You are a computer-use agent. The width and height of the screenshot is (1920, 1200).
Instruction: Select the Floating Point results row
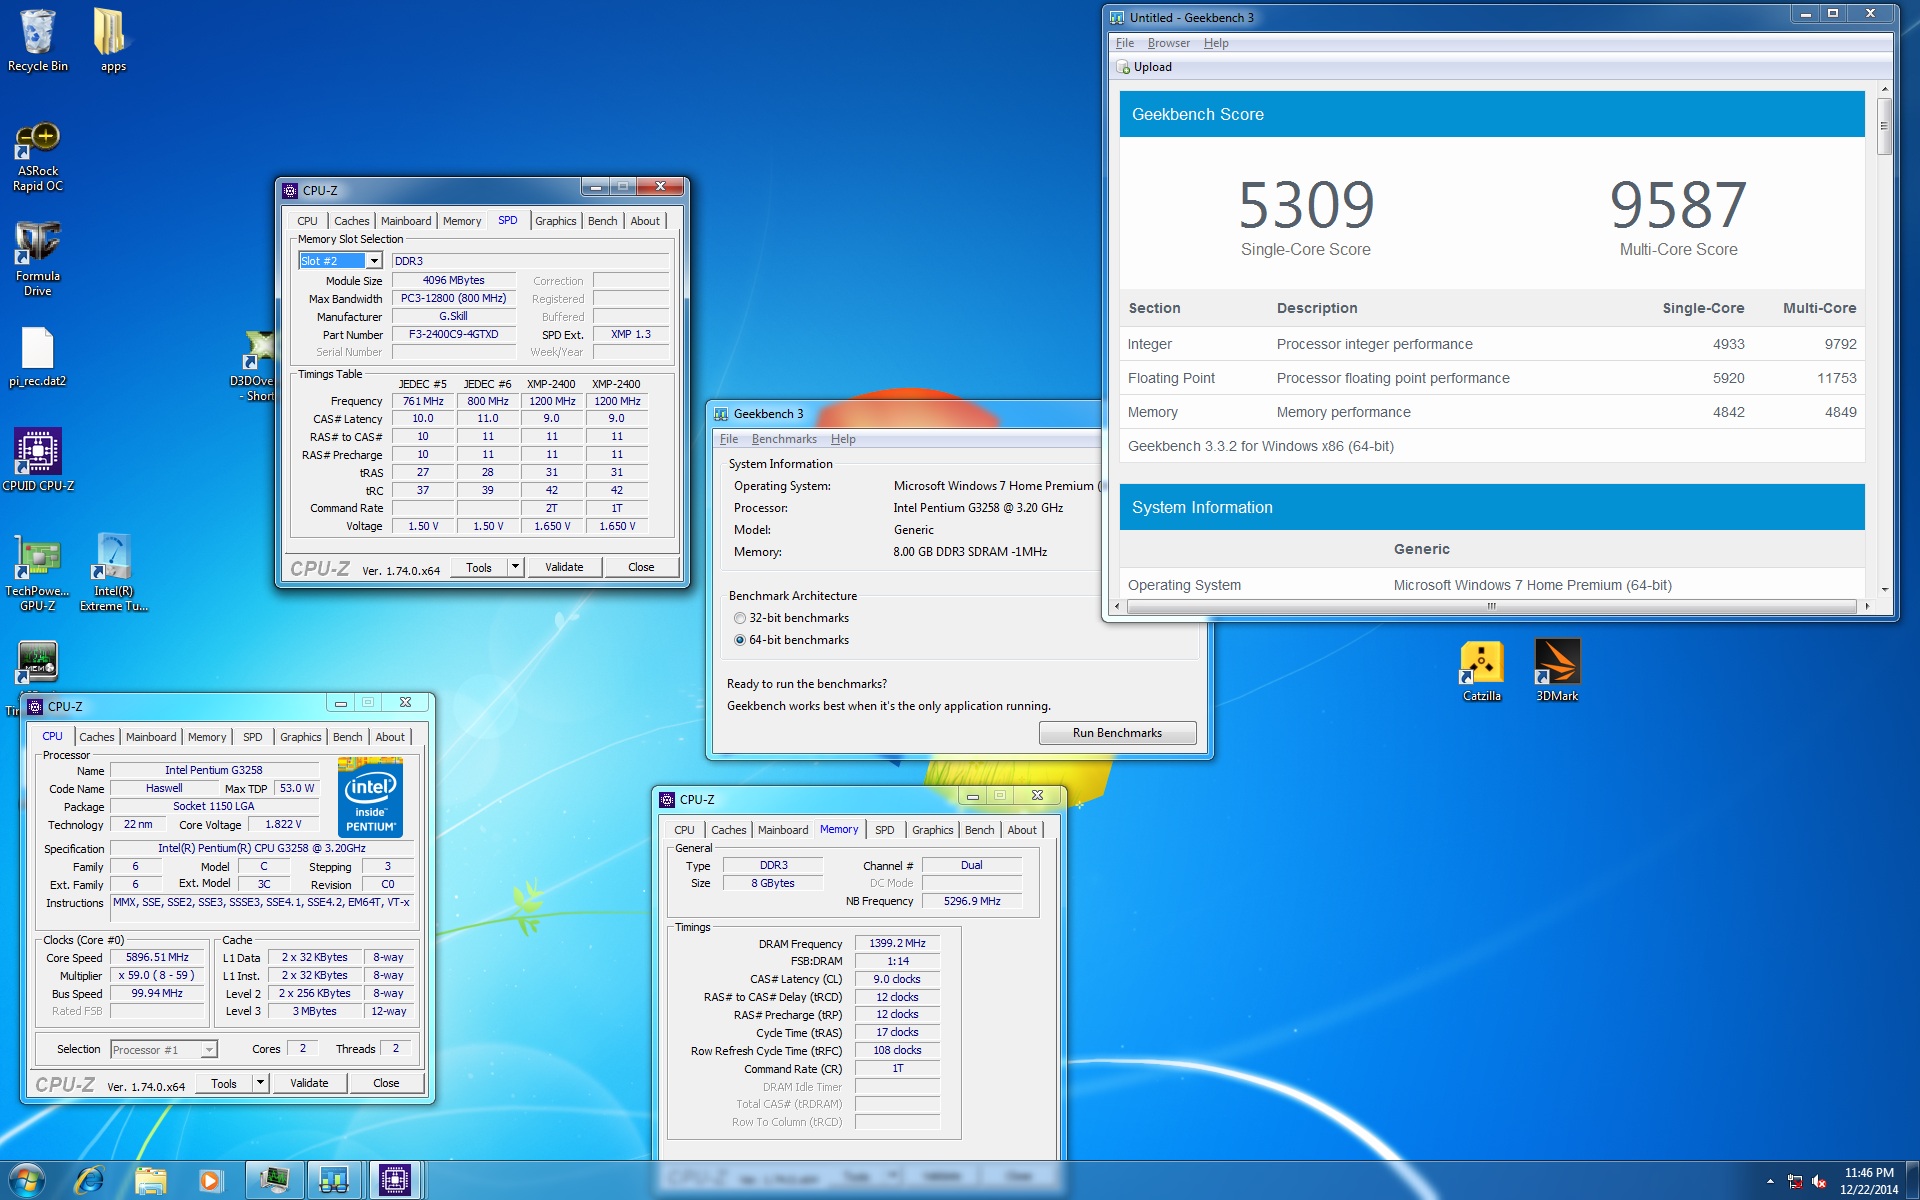(1491, 378)
